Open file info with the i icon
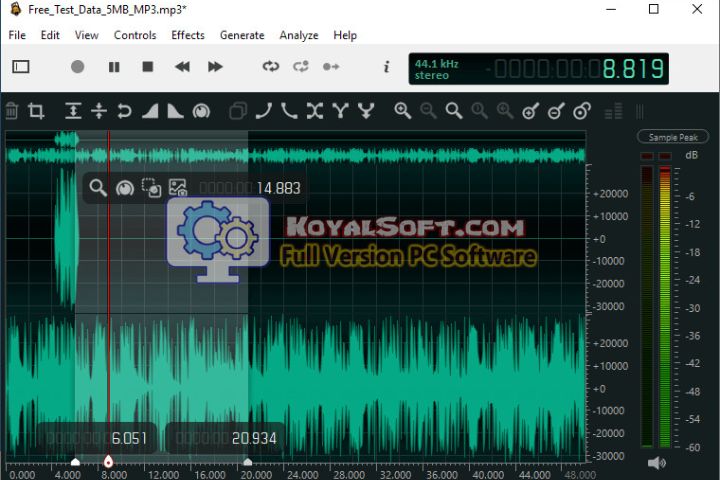Image resolution: width=720 pixels, height=480 pixels. 387,67
